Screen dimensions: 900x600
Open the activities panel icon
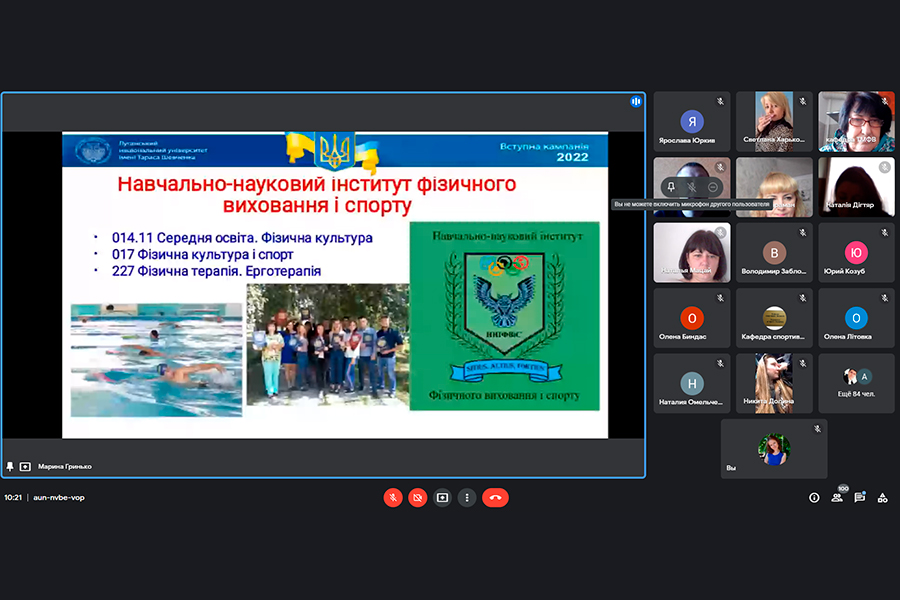884,497
